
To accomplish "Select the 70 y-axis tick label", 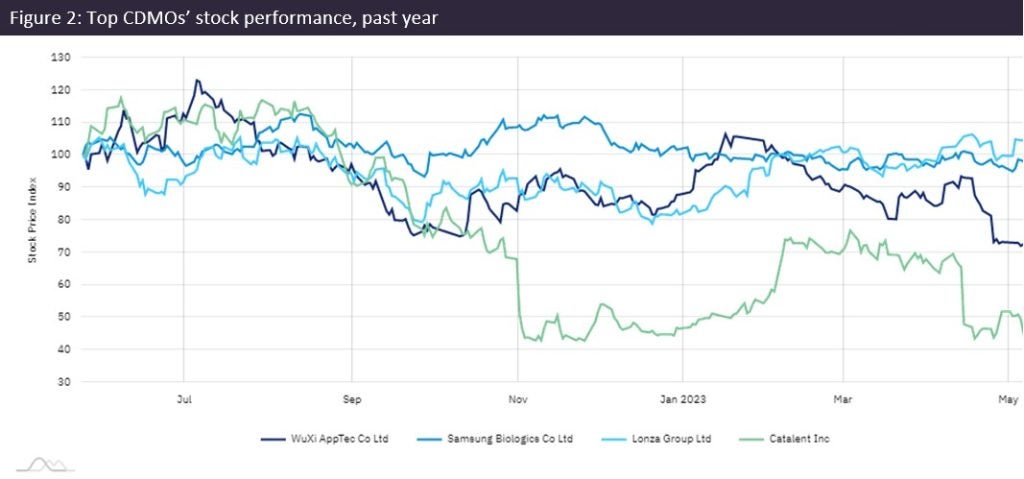I will (64, 252).
